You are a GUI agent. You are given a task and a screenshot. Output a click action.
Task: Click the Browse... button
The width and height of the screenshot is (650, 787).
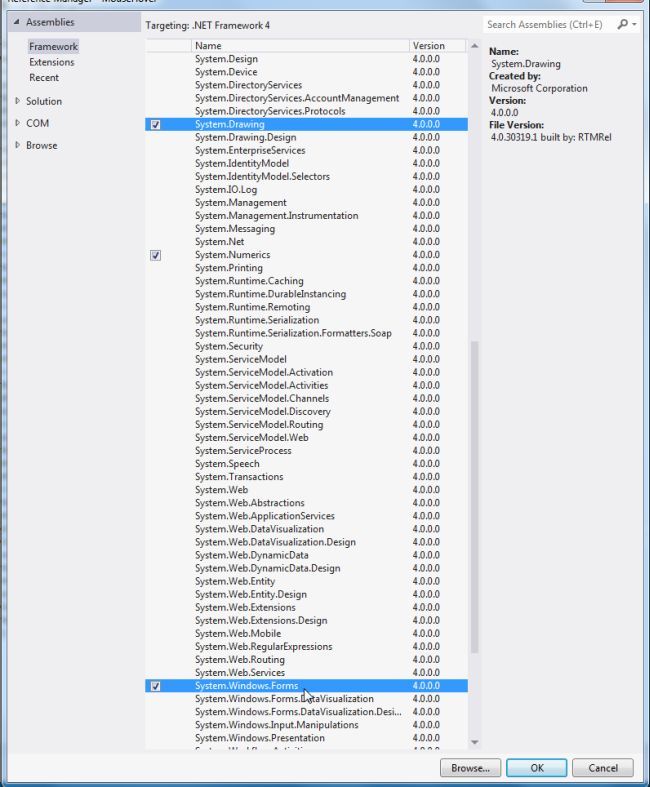pyautogui.click(x=470, y=768)
